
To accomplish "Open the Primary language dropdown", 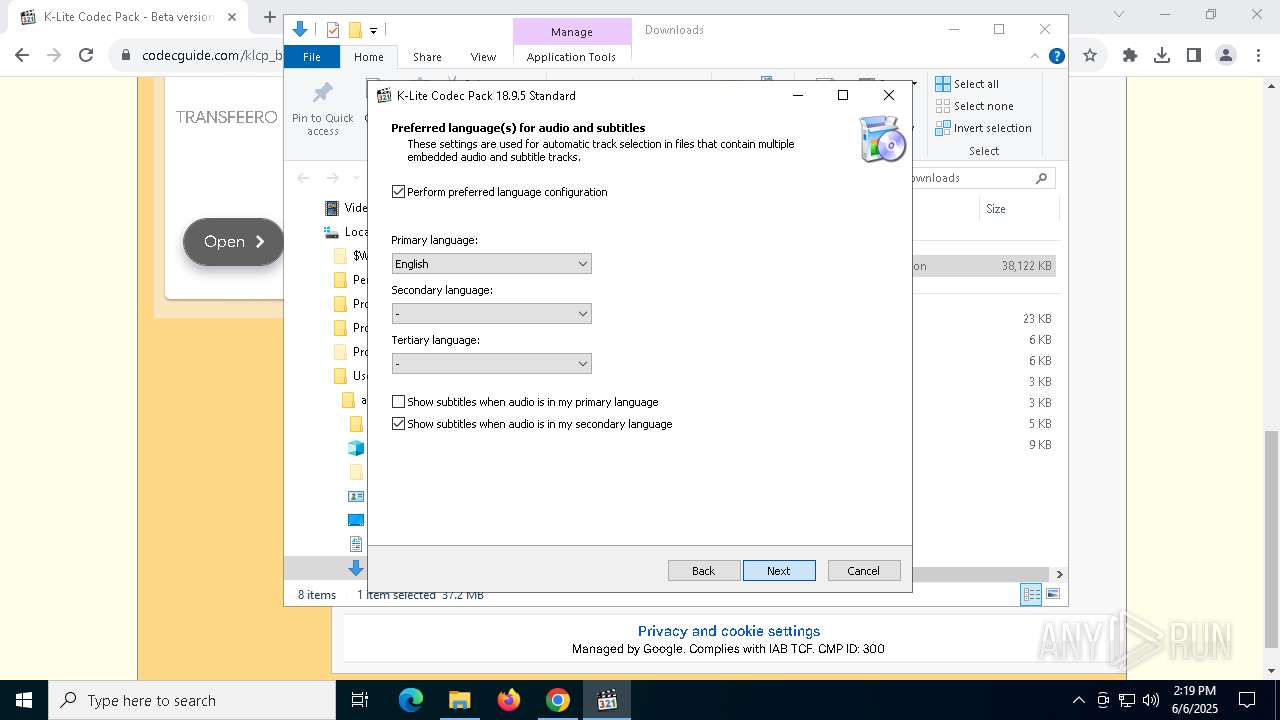I will point(491,264).
